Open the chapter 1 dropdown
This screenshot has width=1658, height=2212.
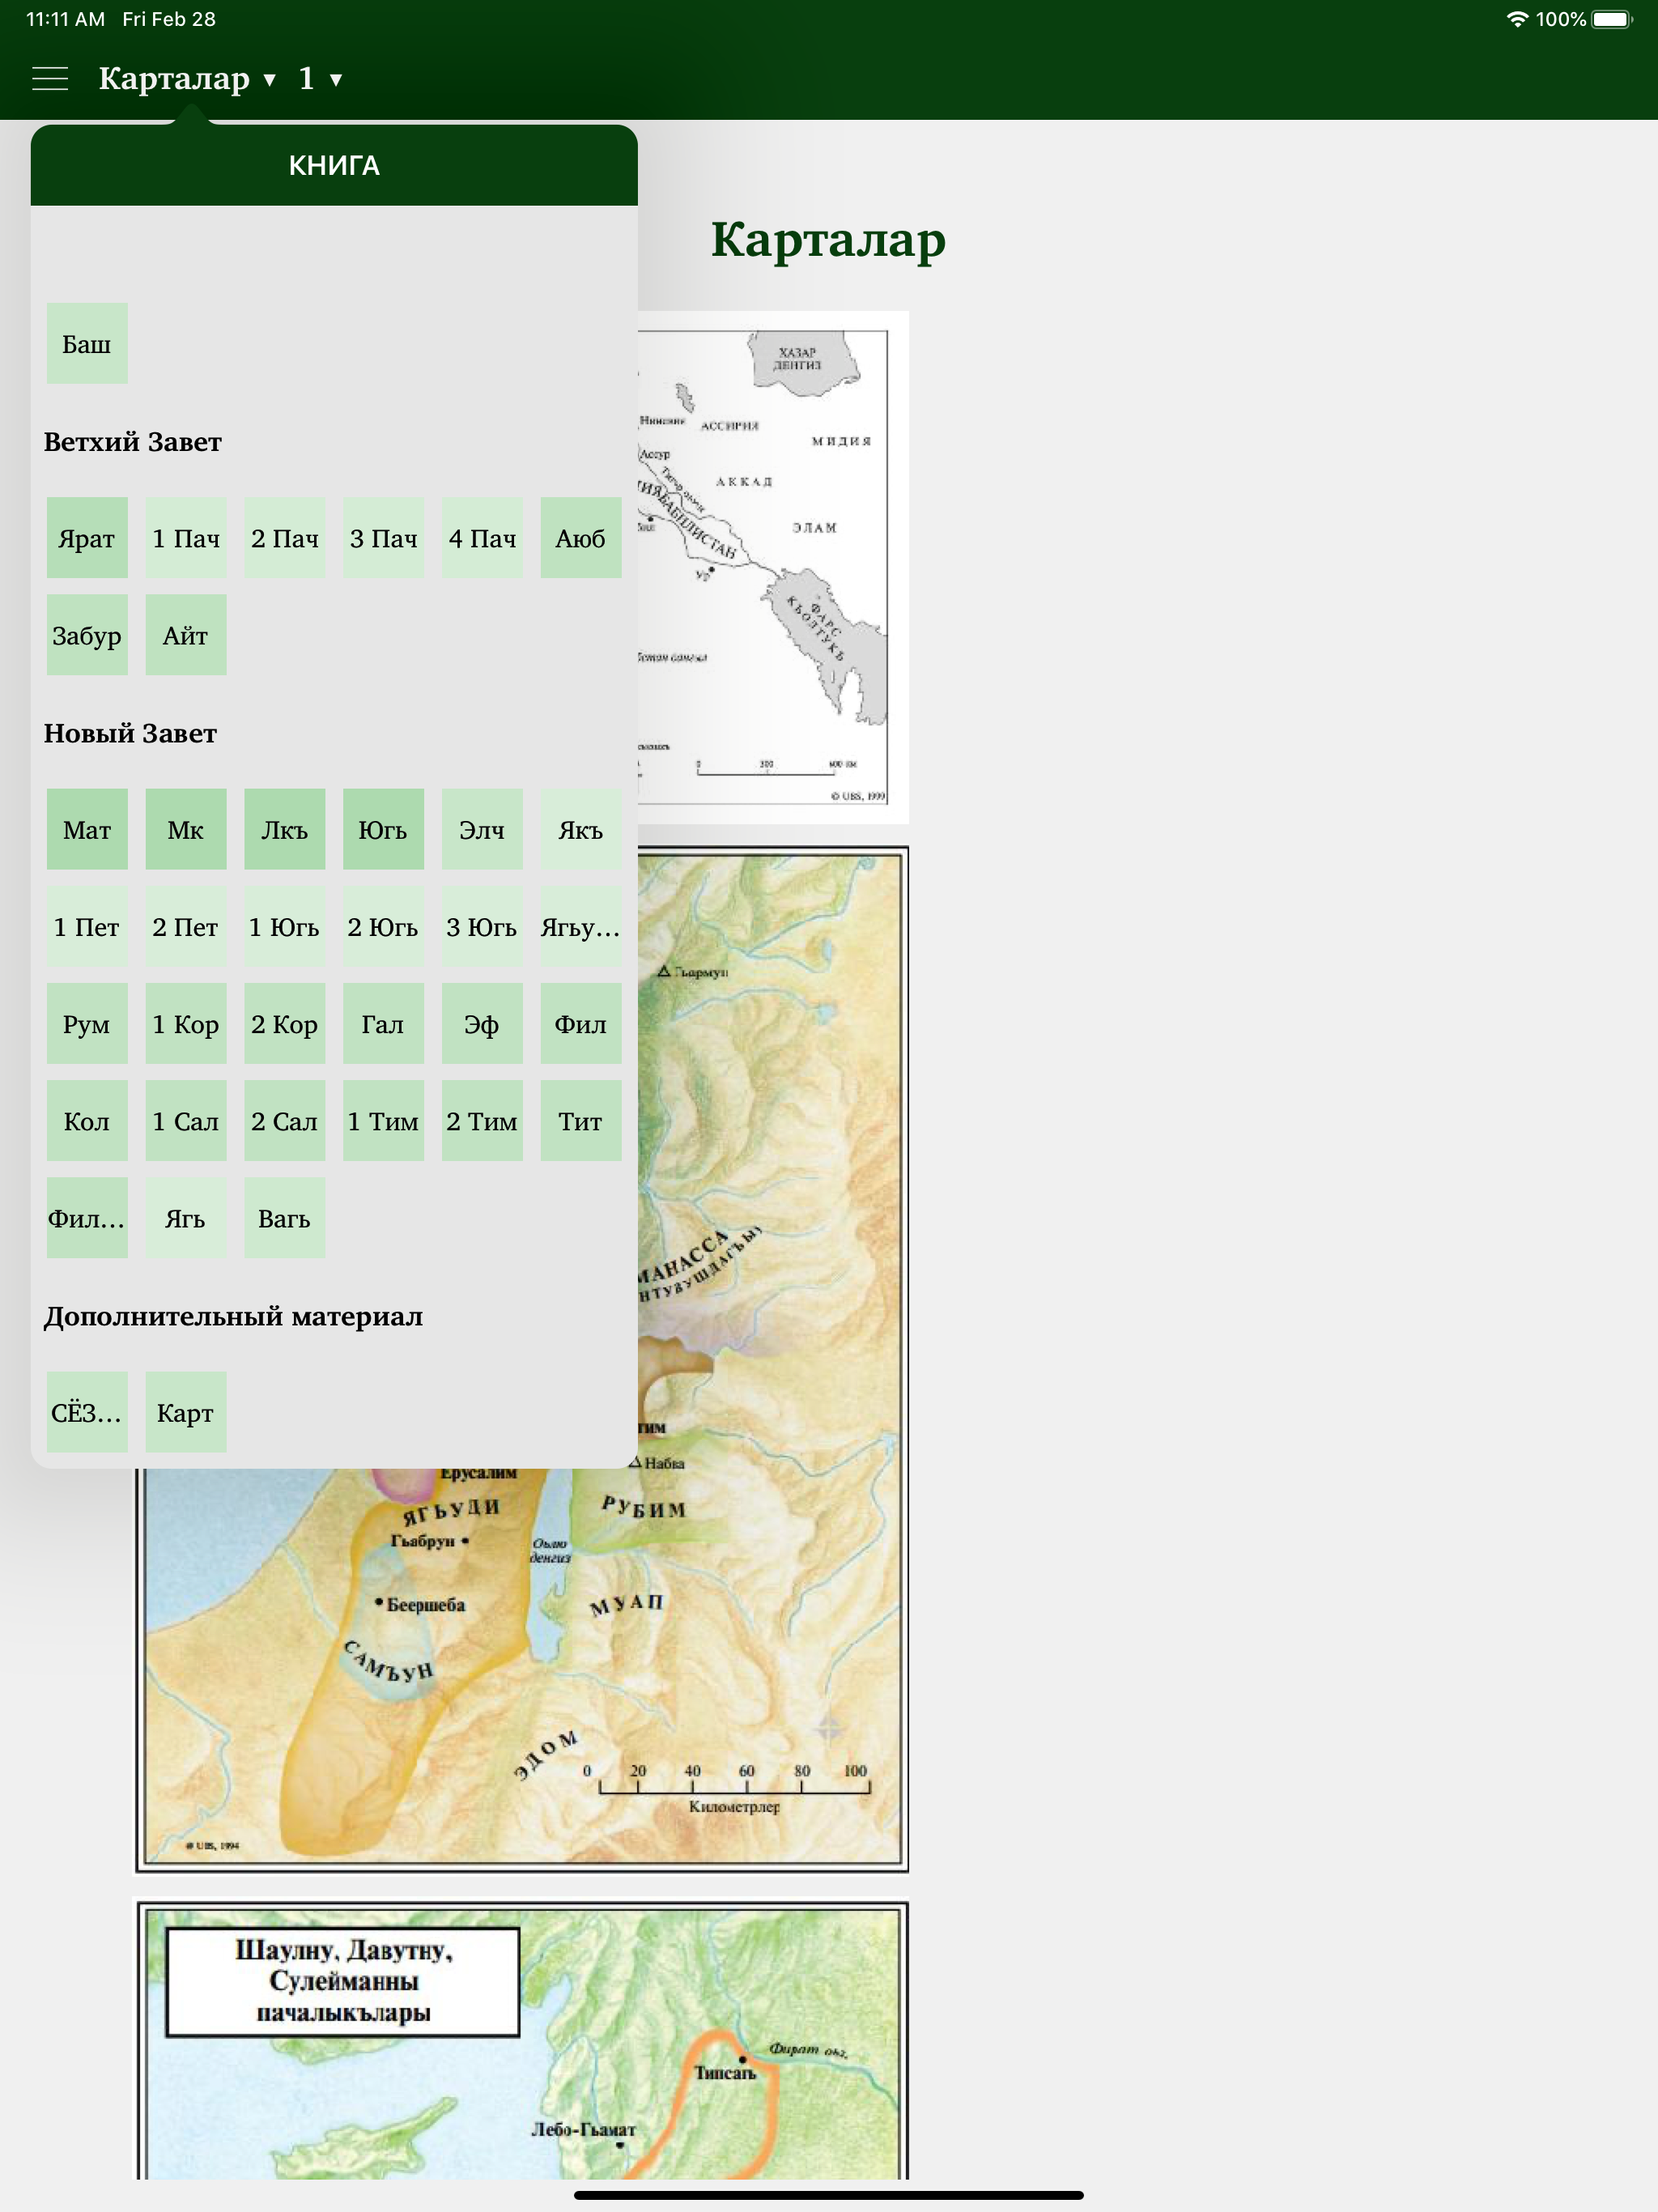coord(320,78)
